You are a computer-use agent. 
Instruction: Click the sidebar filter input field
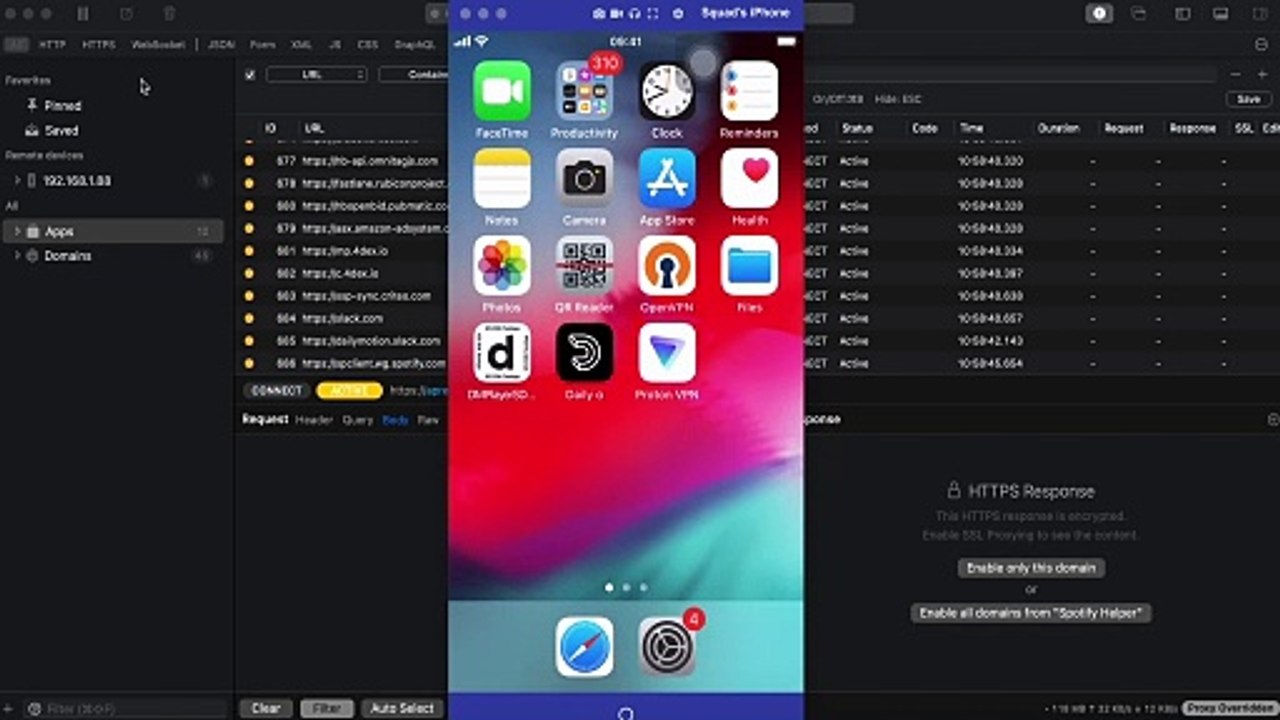125,709
